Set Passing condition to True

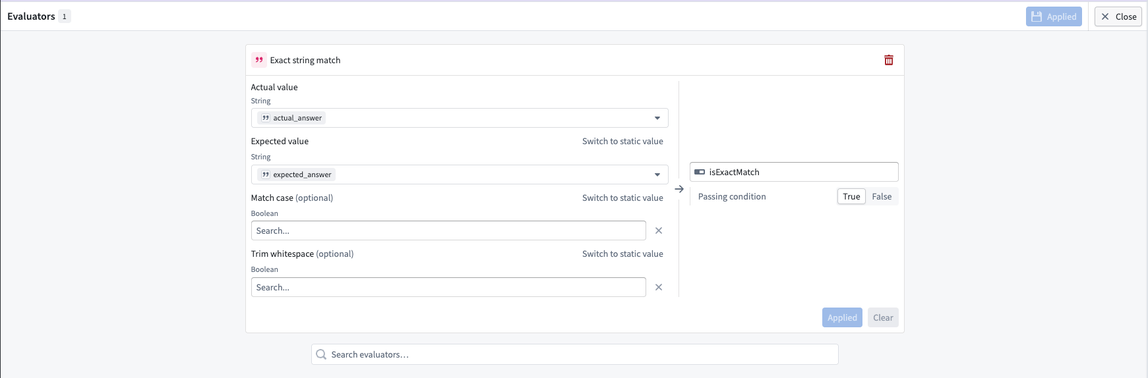point(851,196)
